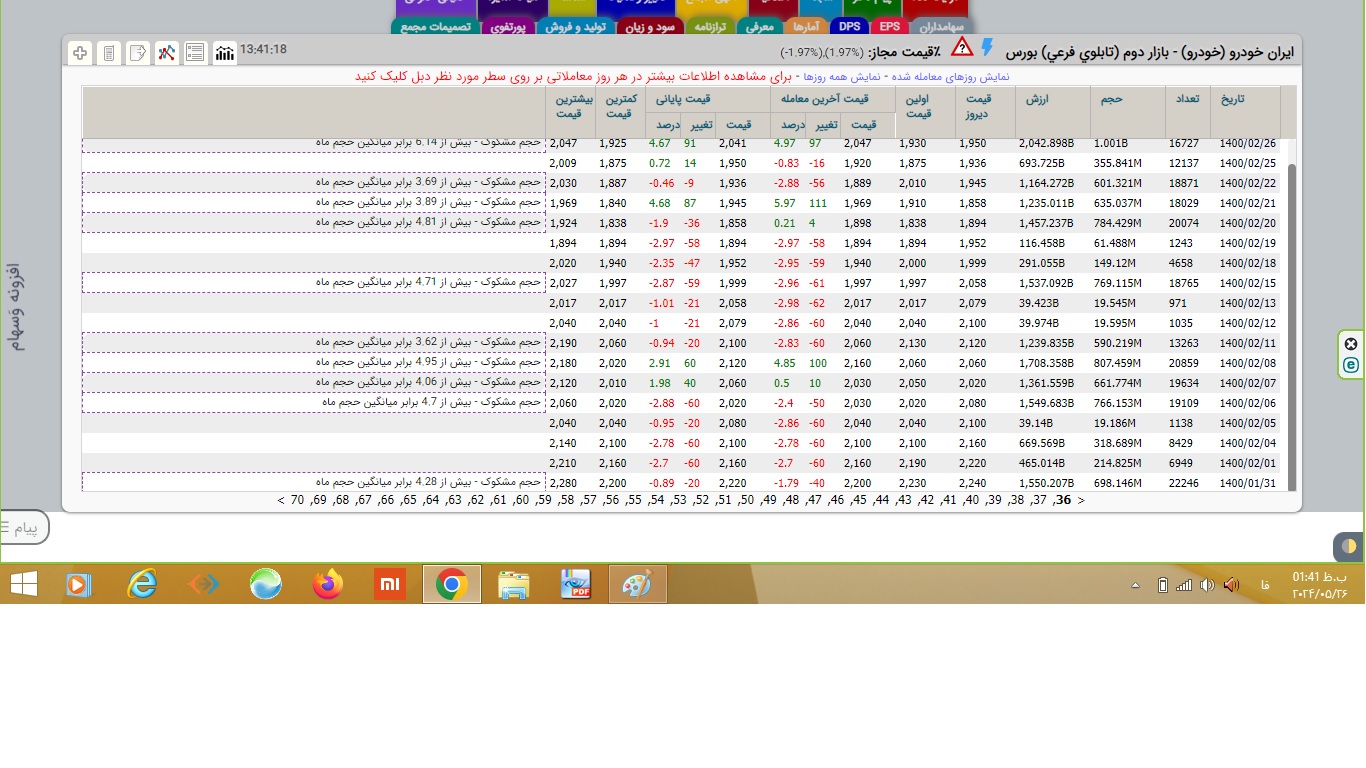Screen dimensions: 1366x768
Task: Open the ترازنامه tab
Action: tap(711, 27)
